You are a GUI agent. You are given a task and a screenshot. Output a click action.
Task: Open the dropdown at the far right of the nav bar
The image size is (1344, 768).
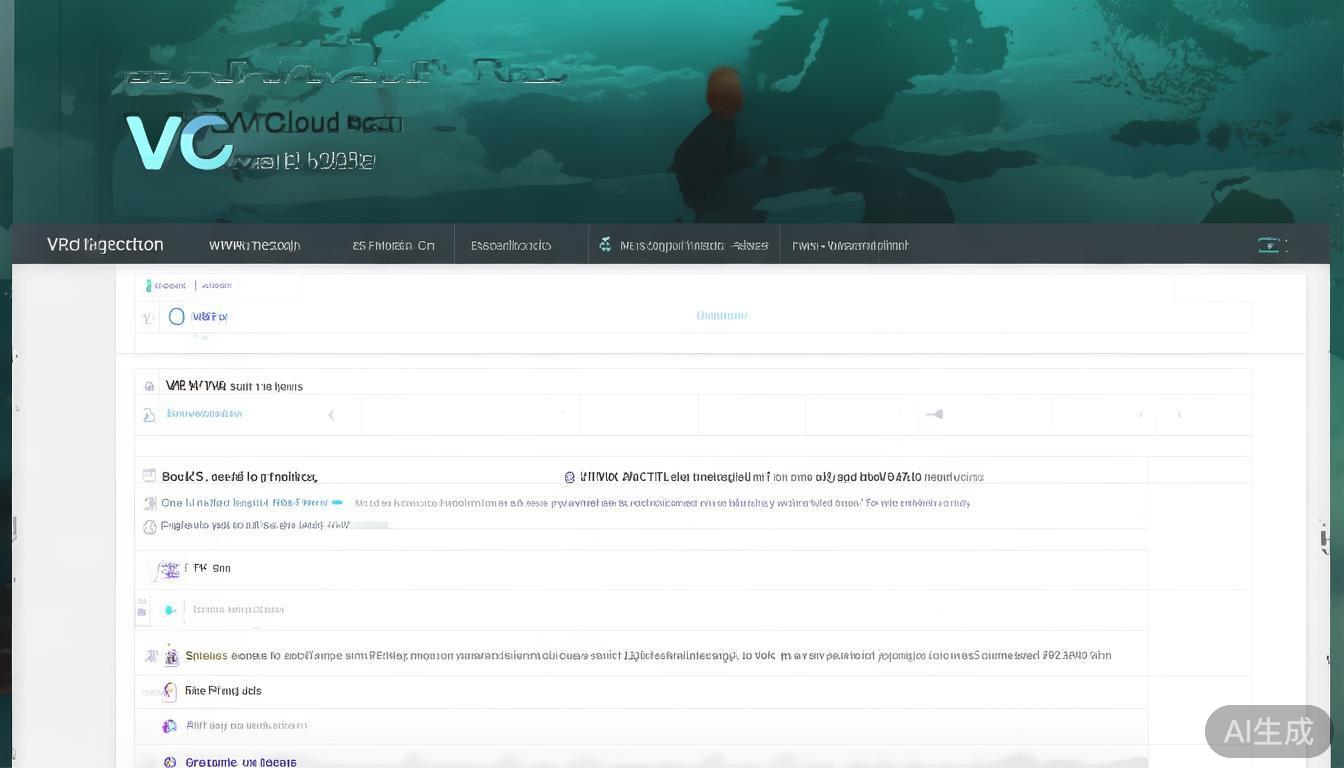pos(1270,244)
